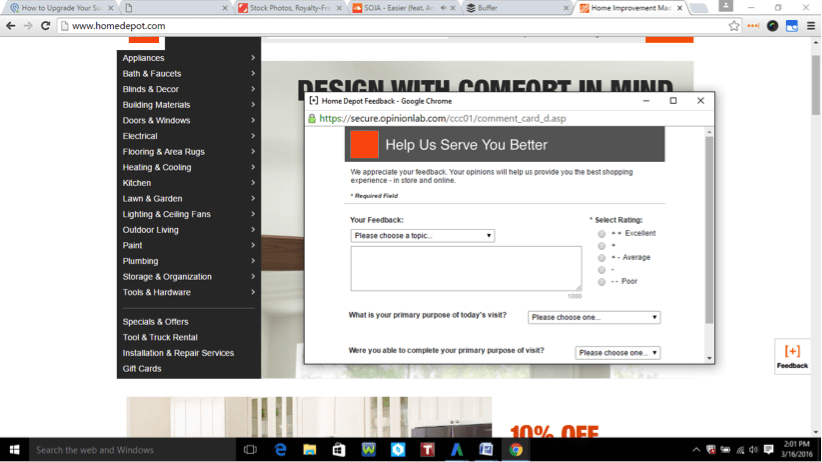The image size is (822, 462).
Task: Bookmark page with the star icon
Action: click(734, 26)
